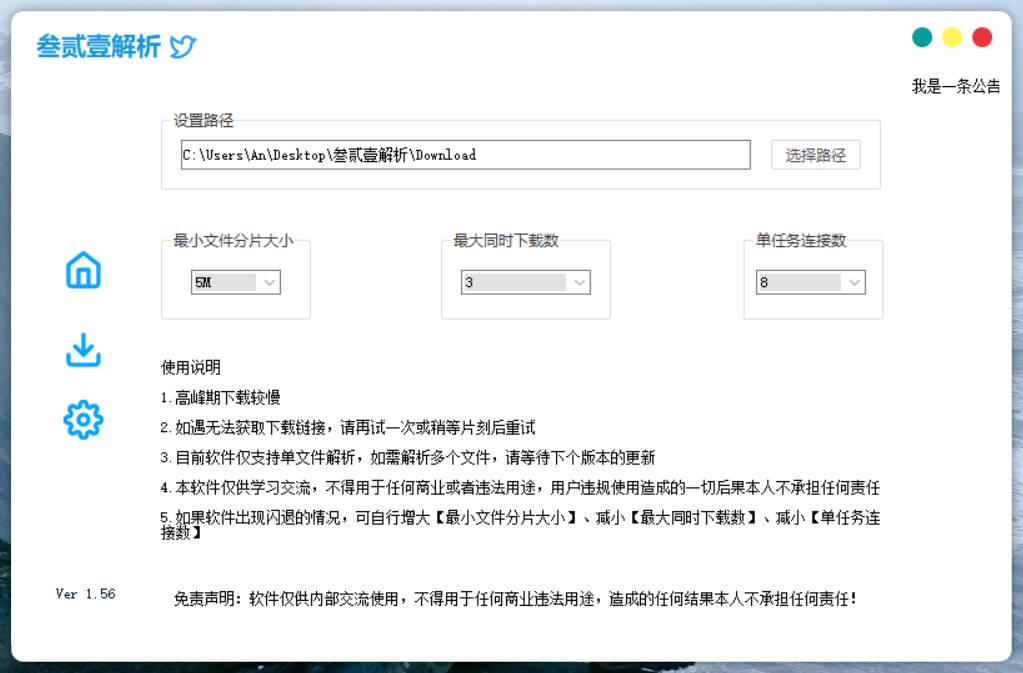This screenshot has height=673, width=1023.
Task: Close the app with red circle
Action: tap(982, 37)
